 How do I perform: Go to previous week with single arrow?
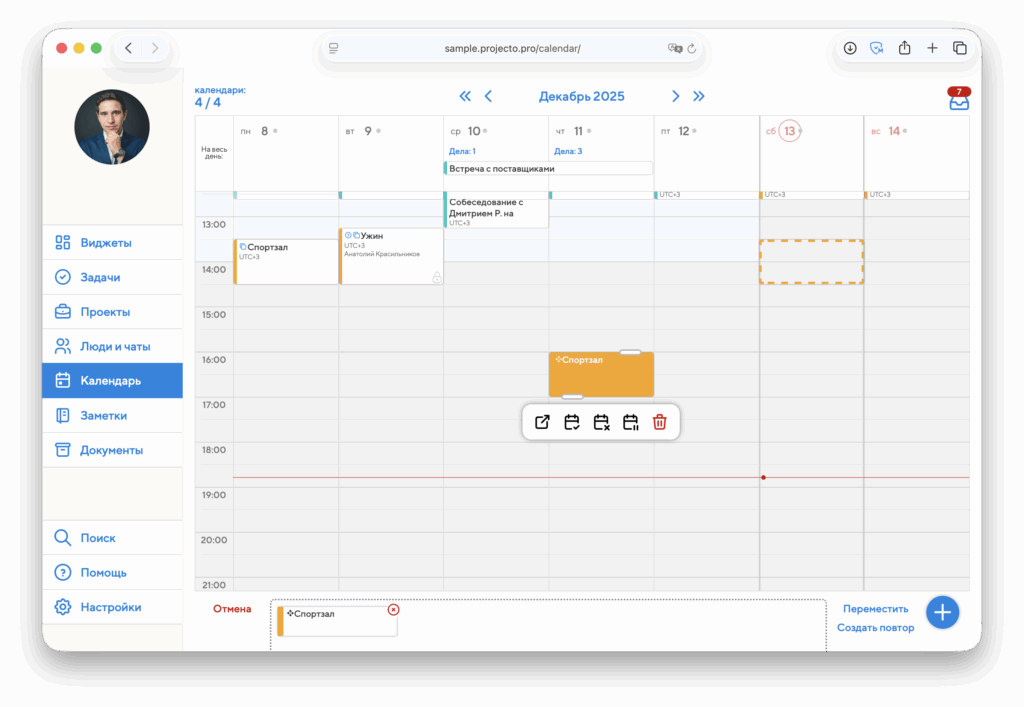[x=488, y=96]
